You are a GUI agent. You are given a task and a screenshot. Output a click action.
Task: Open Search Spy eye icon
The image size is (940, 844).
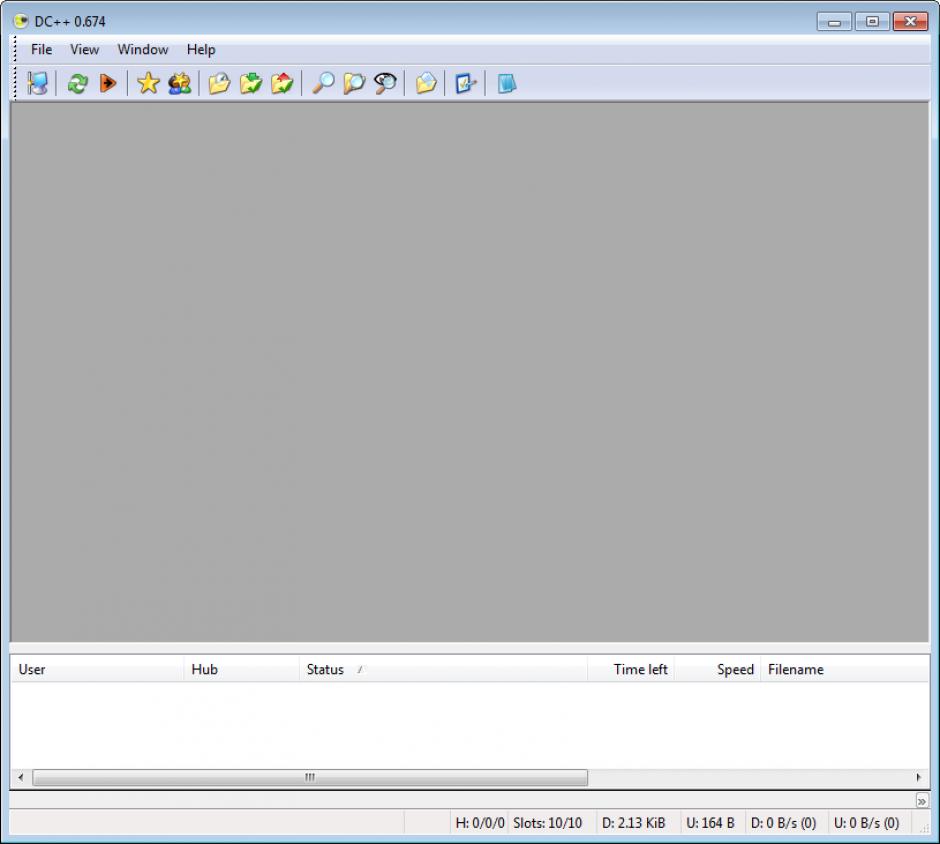385,83
